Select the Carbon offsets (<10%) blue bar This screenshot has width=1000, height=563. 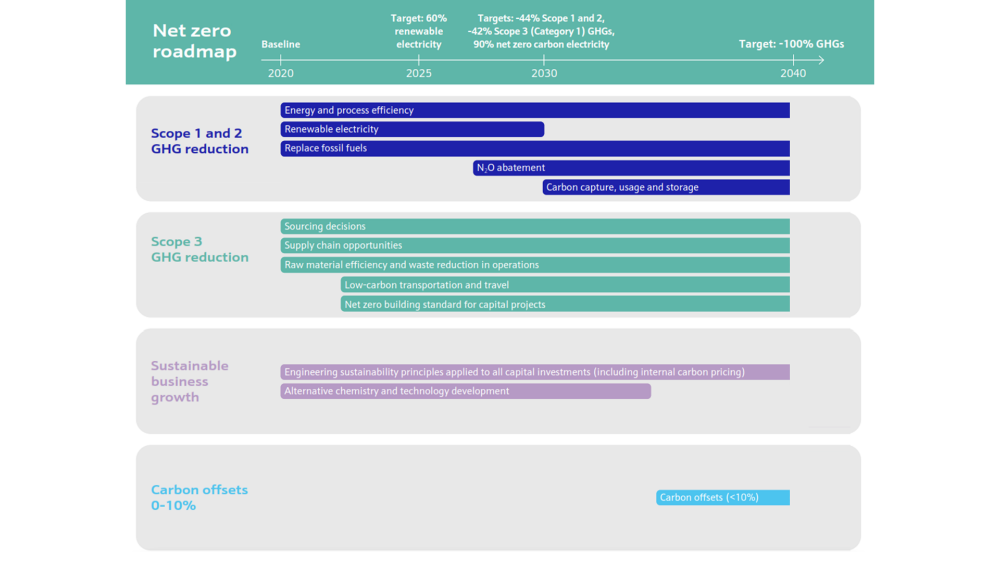723,497
